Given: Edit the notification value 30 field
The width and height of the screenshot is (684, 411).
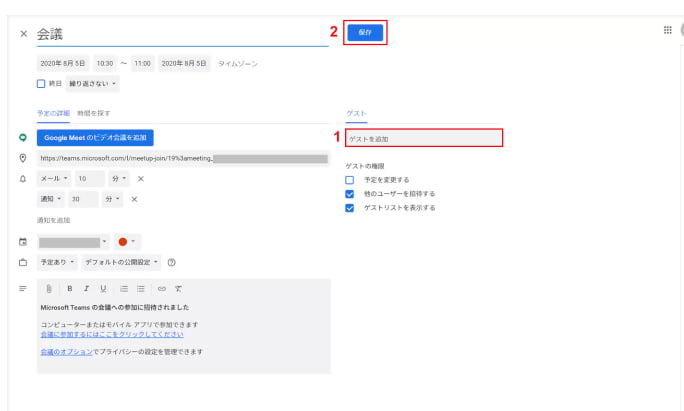Looking at the screenshot, I should click(83, 199).
